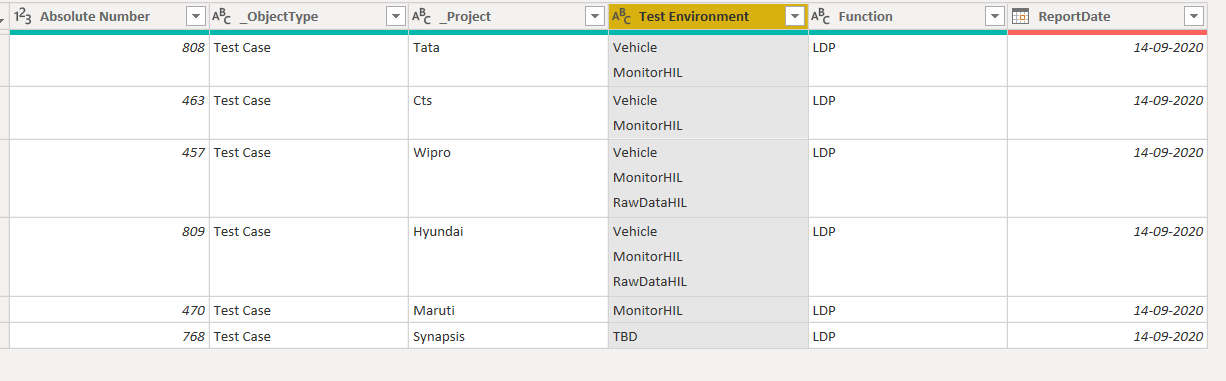Image resolution: width=1226 pixels, height=381 pixels.
Task: Click the Test Case cell in the Hyundai row
Action: (x=309, y=257)
